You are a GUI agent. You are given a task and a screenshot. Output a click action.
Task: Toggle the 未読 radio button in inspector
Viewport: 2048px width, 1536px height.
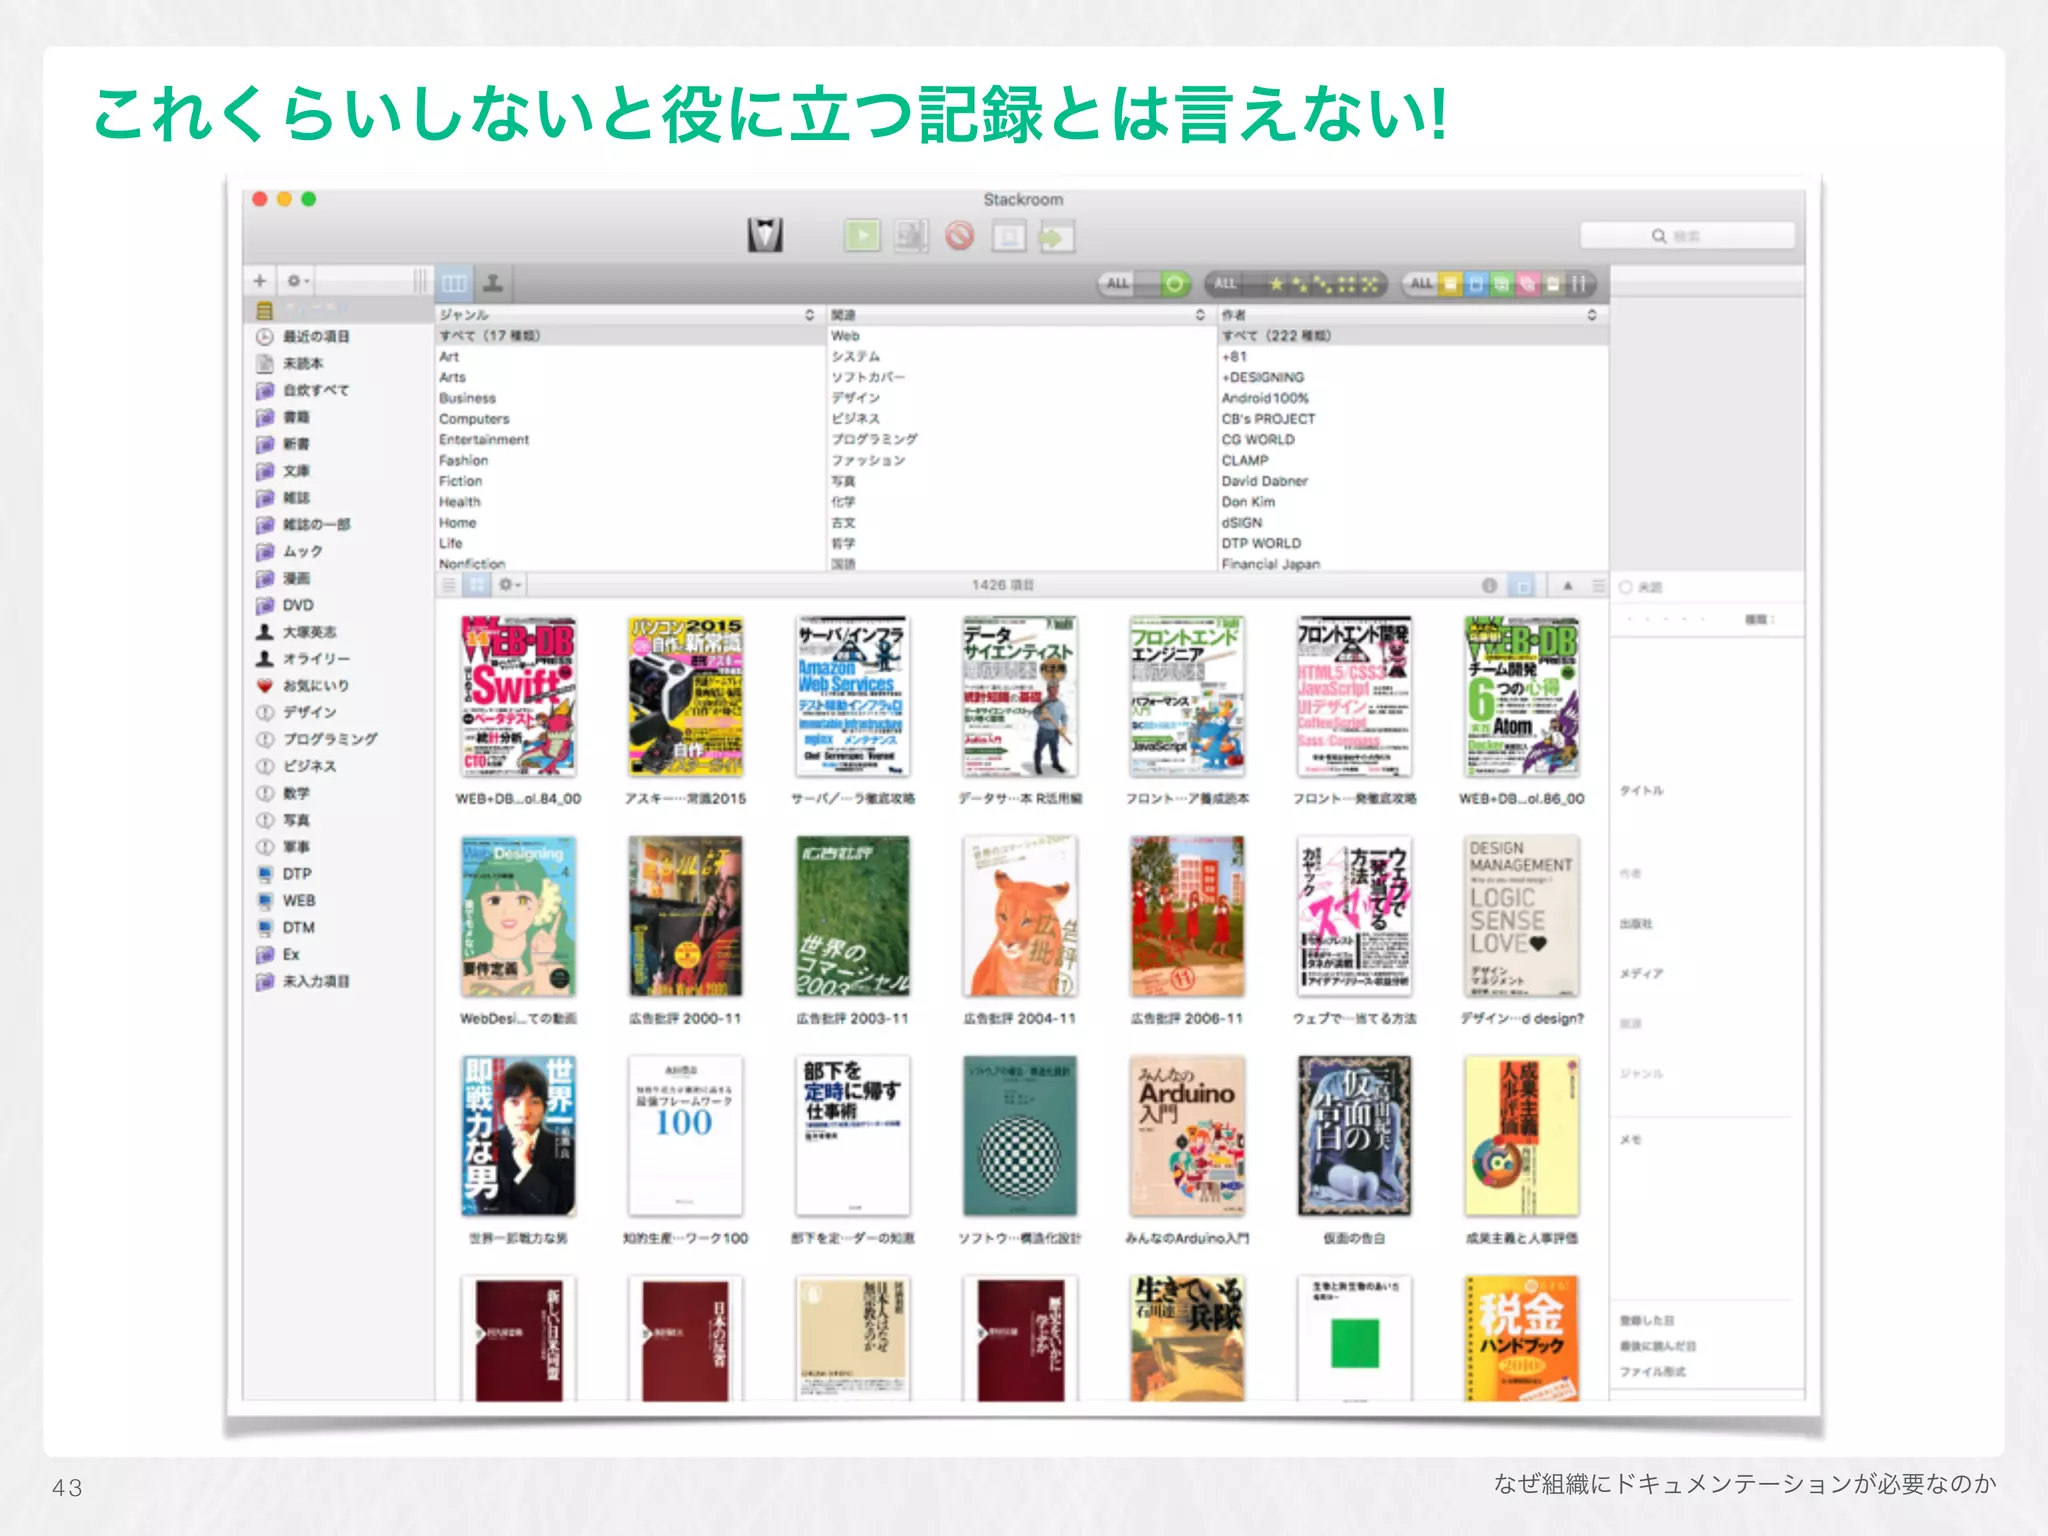click(1626, 588)
